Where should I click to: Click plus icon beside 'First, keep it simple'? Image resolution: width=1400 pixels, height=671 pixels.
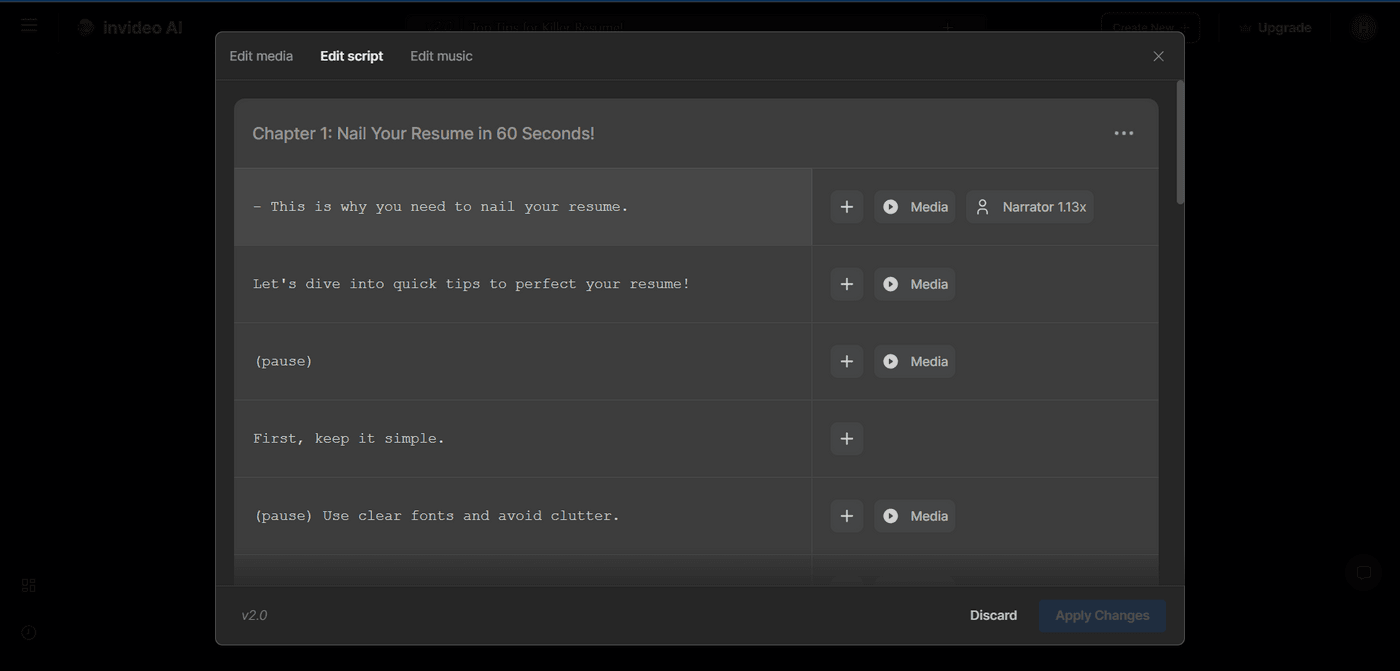846,439
